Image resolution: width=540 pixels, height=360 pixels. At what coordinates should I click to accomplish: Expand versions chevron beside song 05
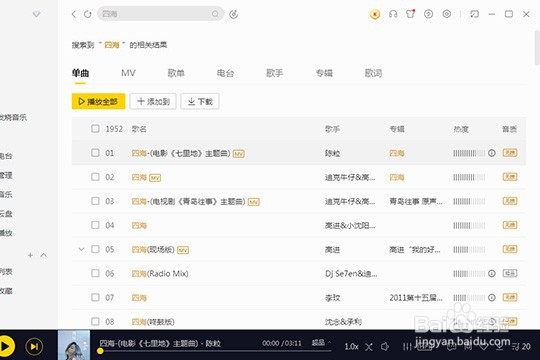[x=81, y=249]
